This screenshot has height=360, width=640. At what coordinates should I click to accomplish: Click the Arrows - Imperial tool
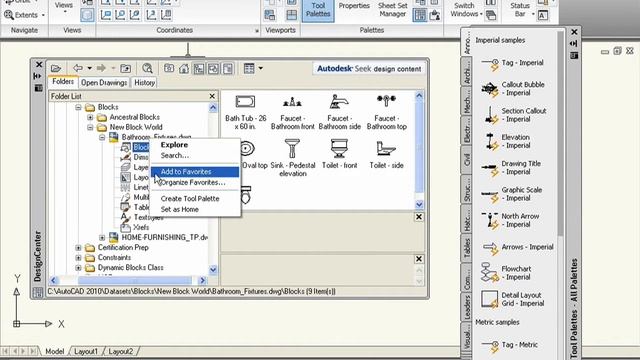pyautogui.click(x=518, y=247)
